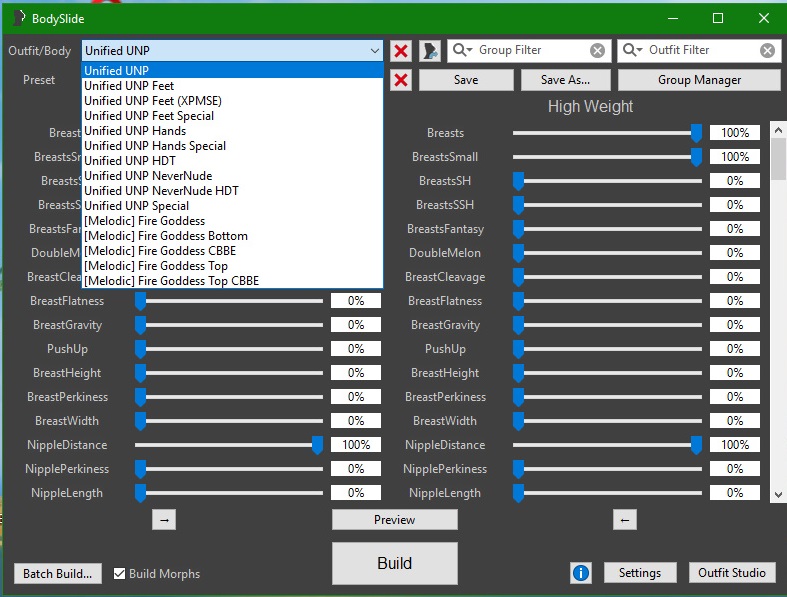Image resolution: width=787 pixels, height=597 pixels.
Task: Click the Save As... button
Action: pyautogui.click(x=566, y=80)
